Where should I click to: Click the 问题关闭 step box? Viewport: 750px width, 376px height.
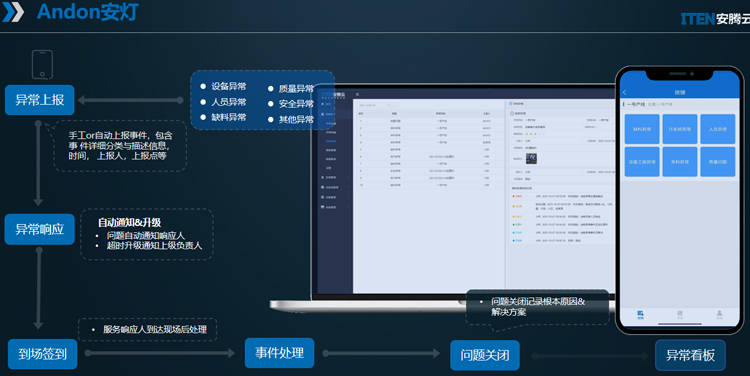coord(485,355)
